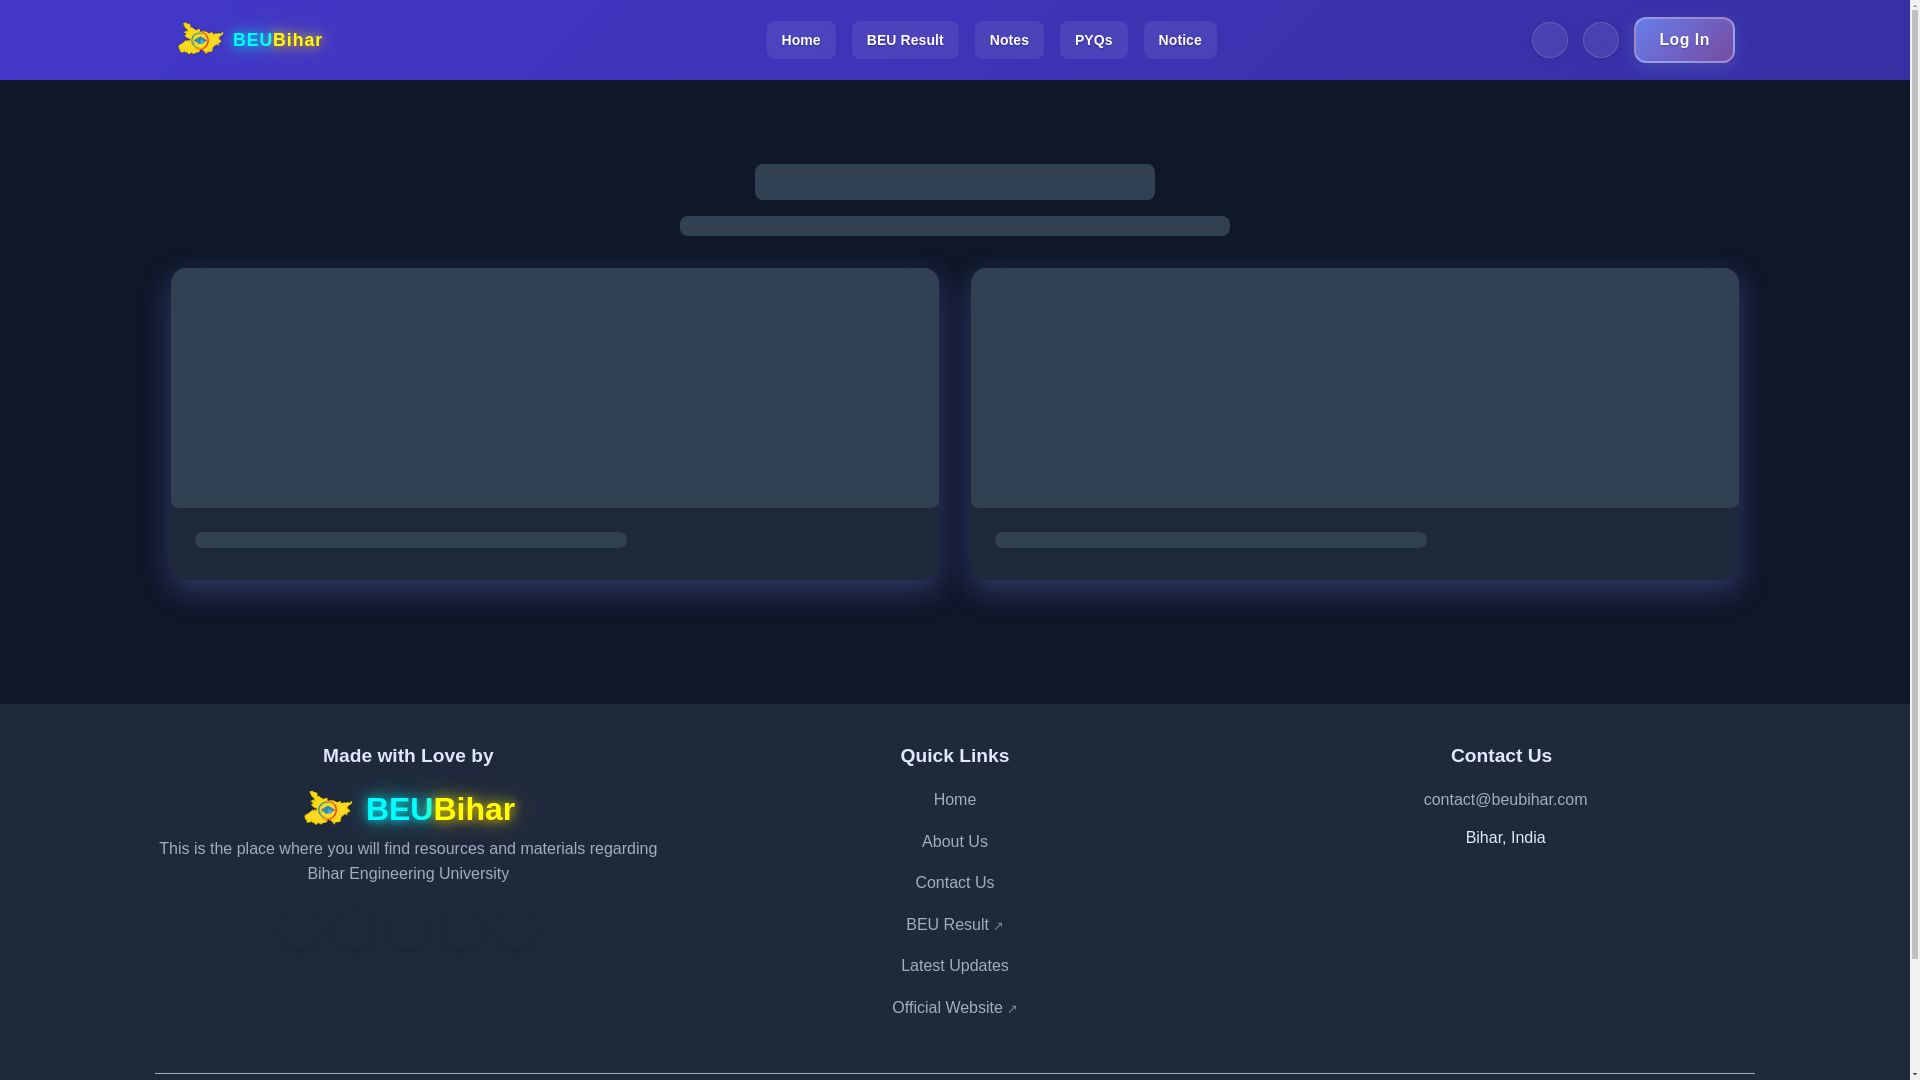Open the BEU Result nav item
Screen dimensions: 1920x1080
coord(905,40)
